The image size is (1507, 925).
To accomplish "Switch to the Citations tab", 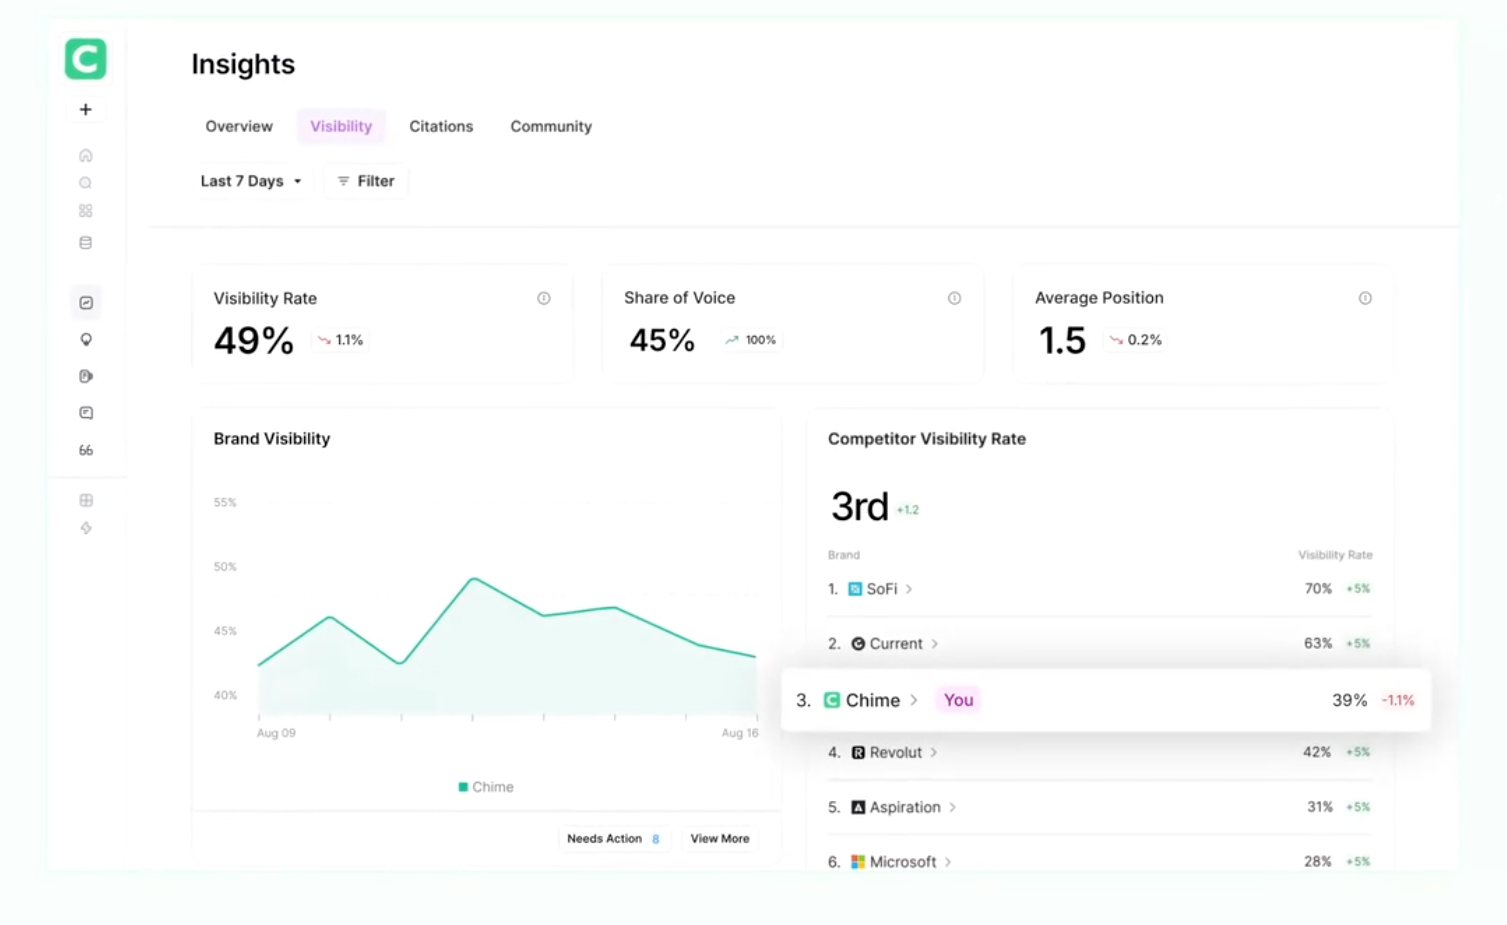I will coord(441,126).
